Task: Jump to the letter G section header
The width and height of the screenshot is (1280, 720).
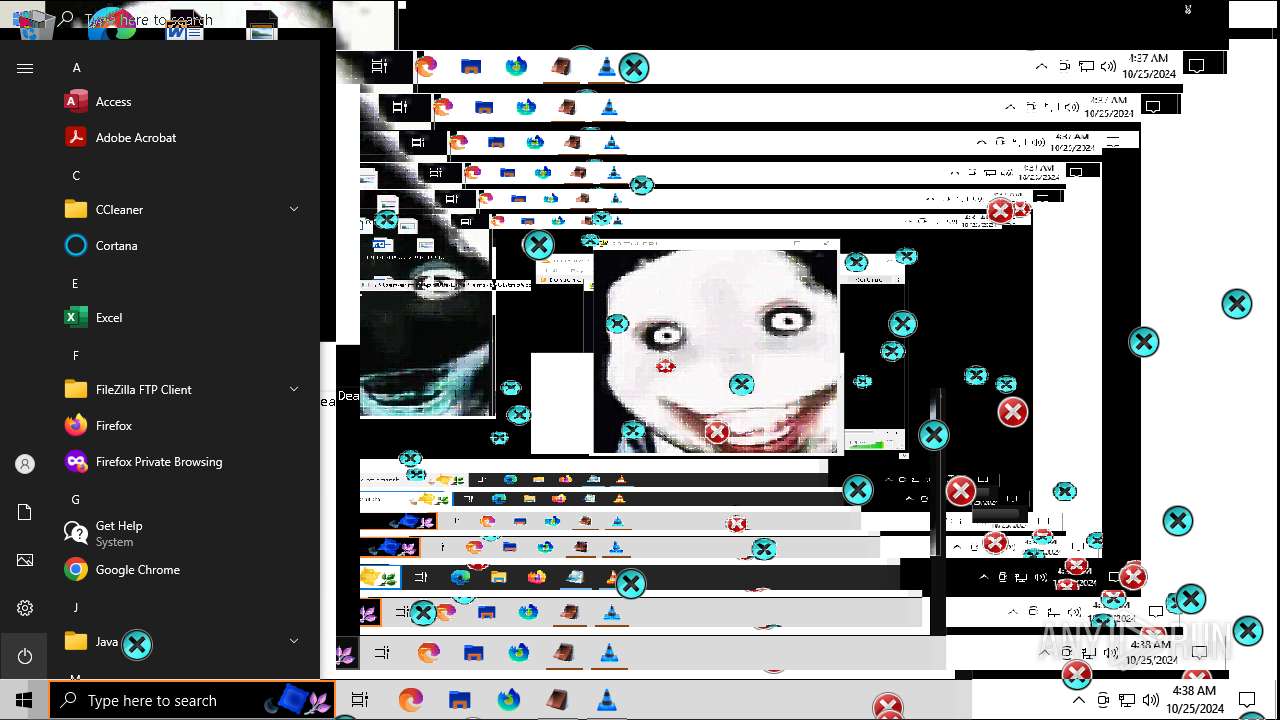Action: (x=76, y=500)
